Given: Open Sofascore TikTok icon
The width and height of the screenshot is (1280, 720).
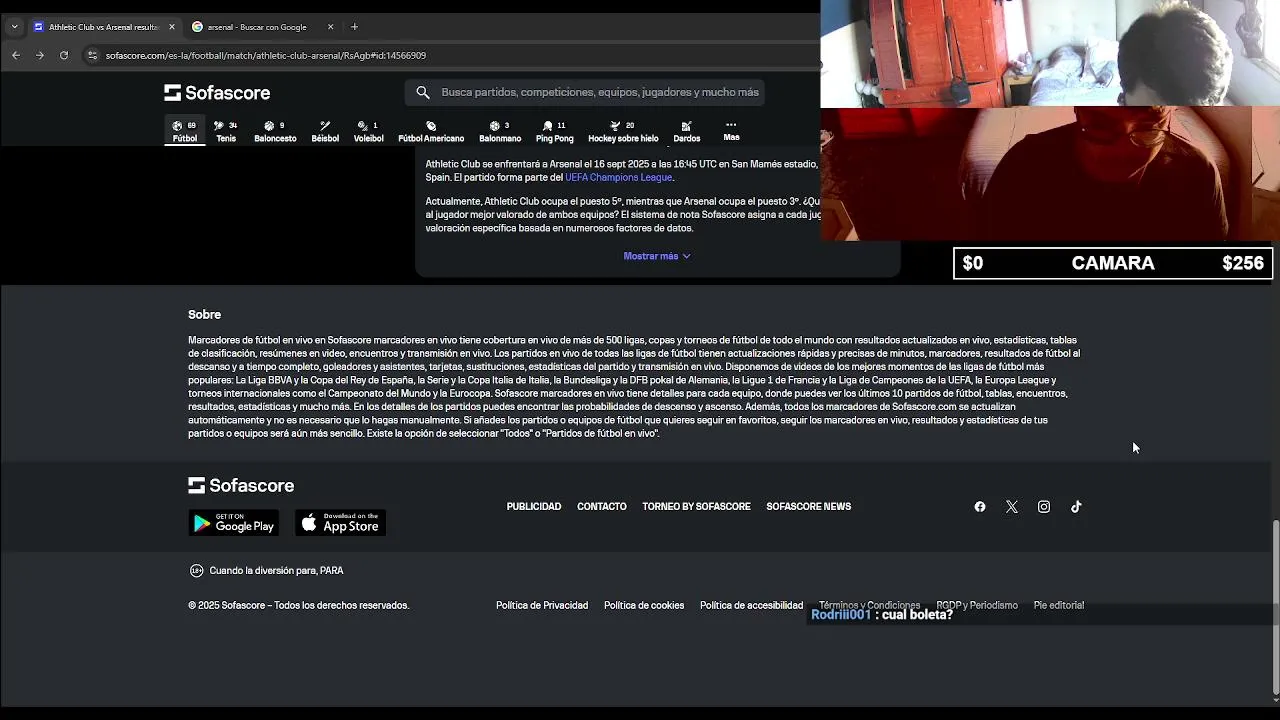Looking at the screenshot, I should click(x=1076, y=507).
